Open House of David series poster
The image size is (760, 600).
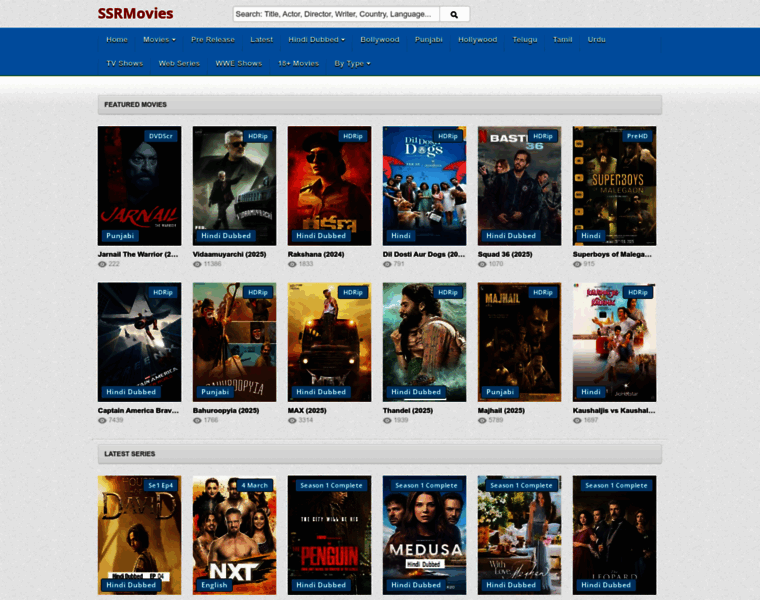[140, 535]
